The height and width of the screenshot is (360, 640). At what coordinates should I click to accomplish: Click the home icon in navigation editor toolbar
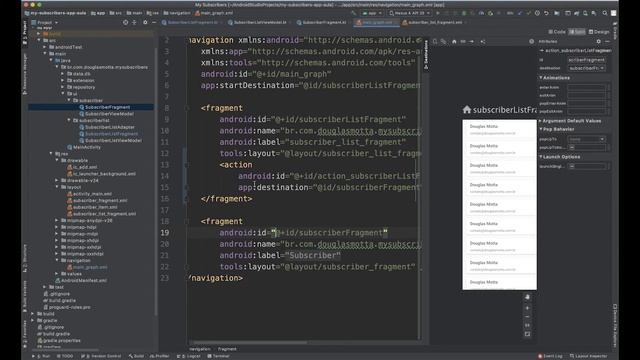click(454, 42)
